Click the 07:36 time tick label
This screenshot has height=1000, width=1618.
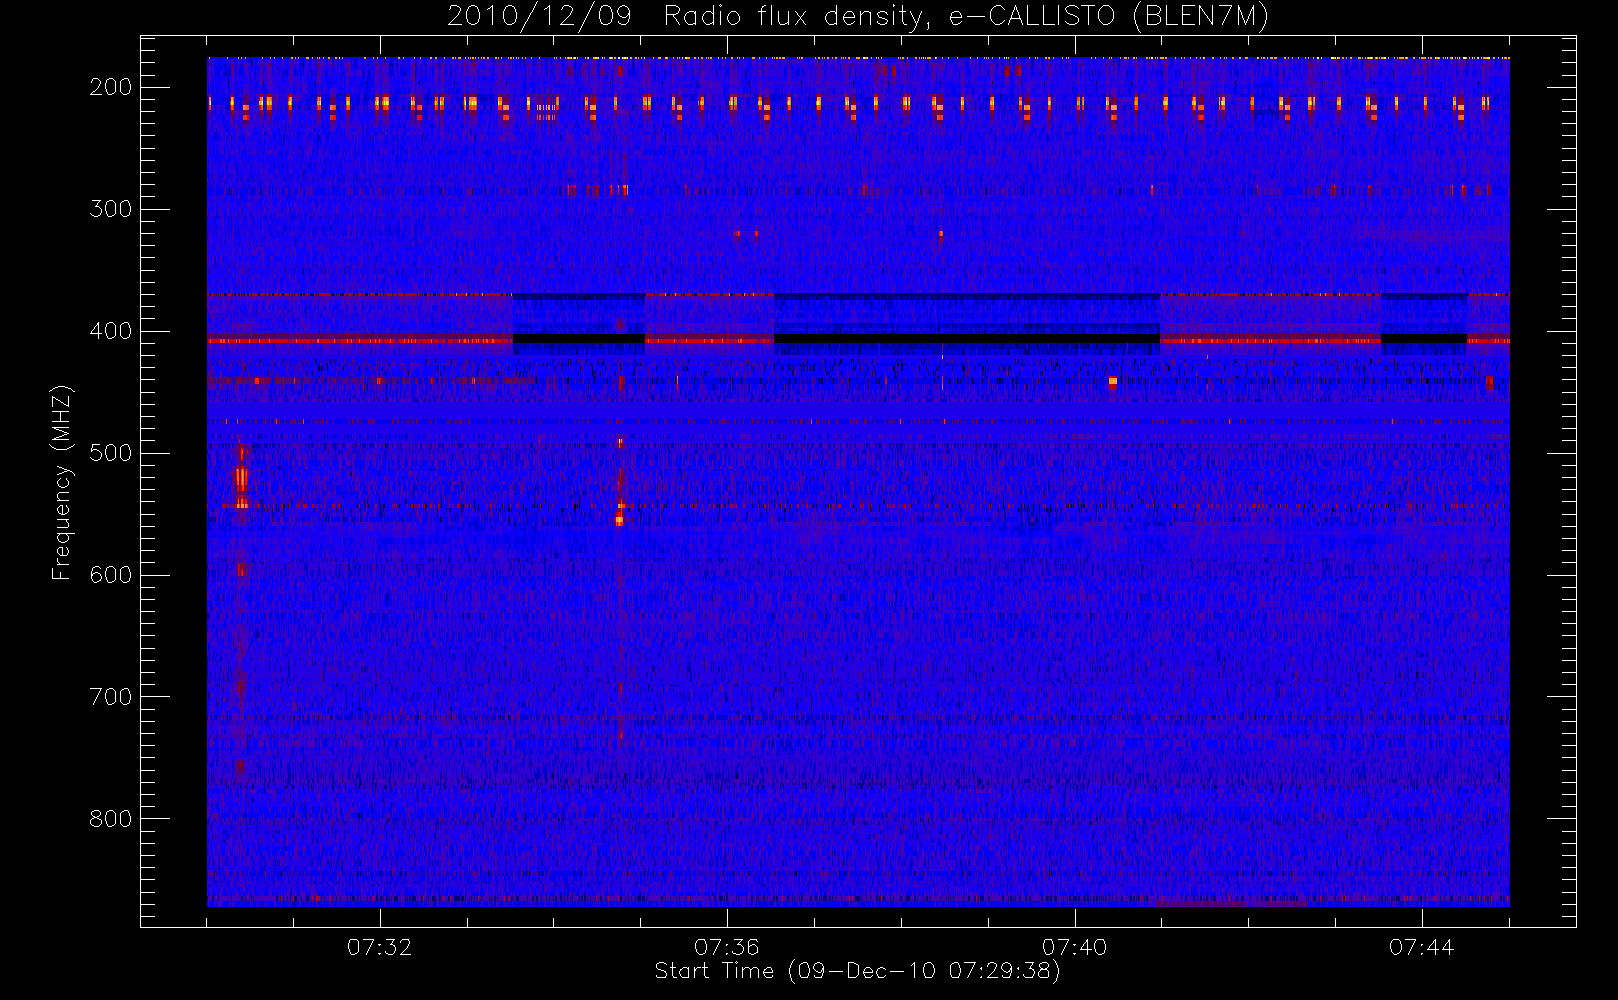point(727,947)
